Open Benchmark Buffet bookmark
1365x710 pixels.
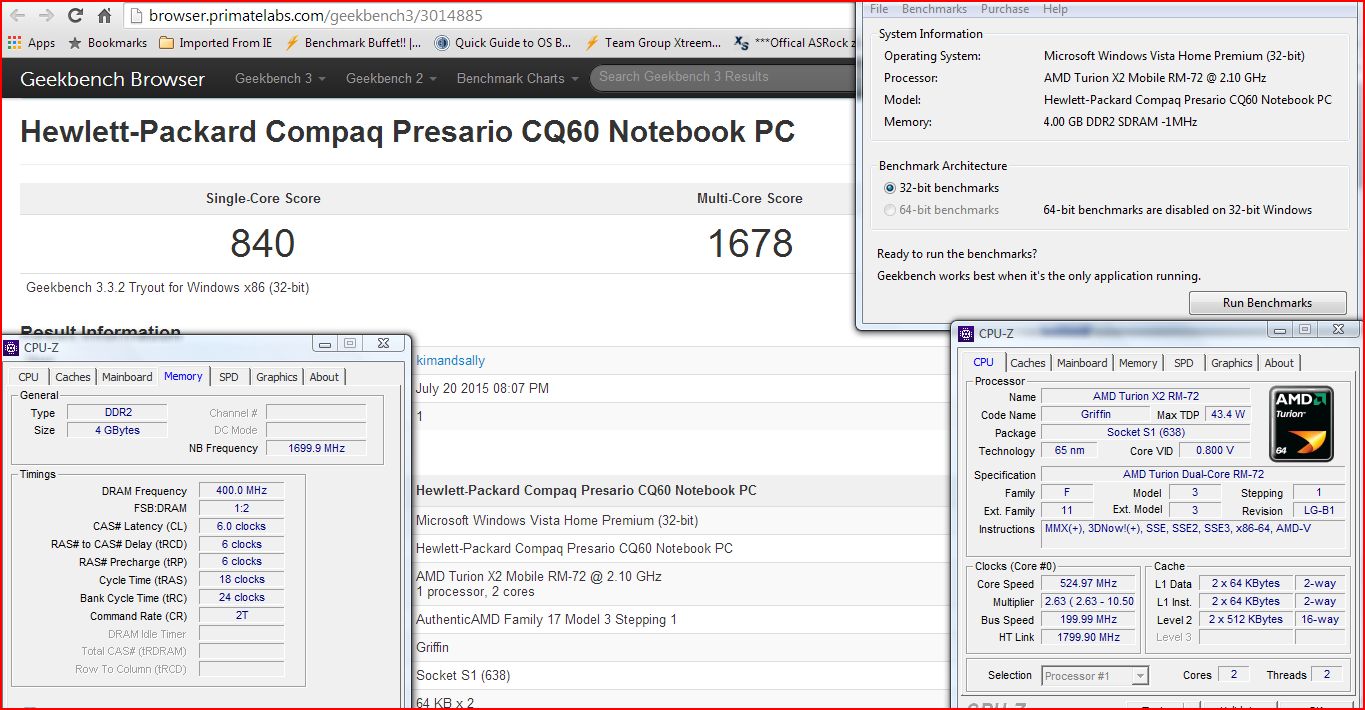point(353,43)
